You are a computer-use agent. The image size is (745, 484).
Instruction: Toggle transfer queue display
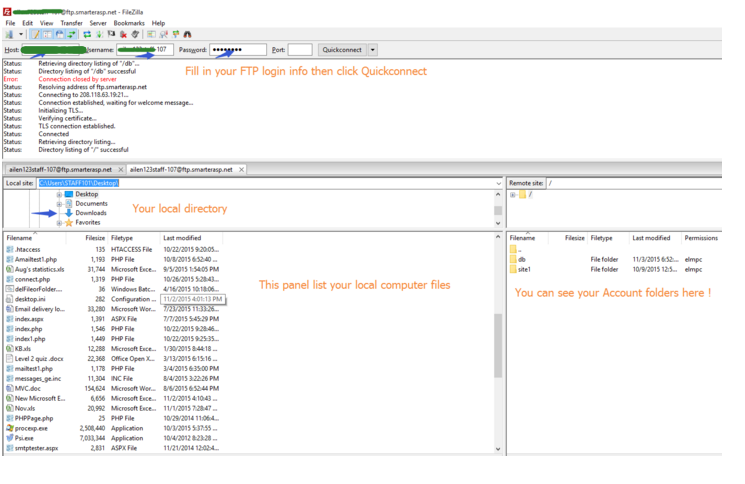(x=71, y=34)
